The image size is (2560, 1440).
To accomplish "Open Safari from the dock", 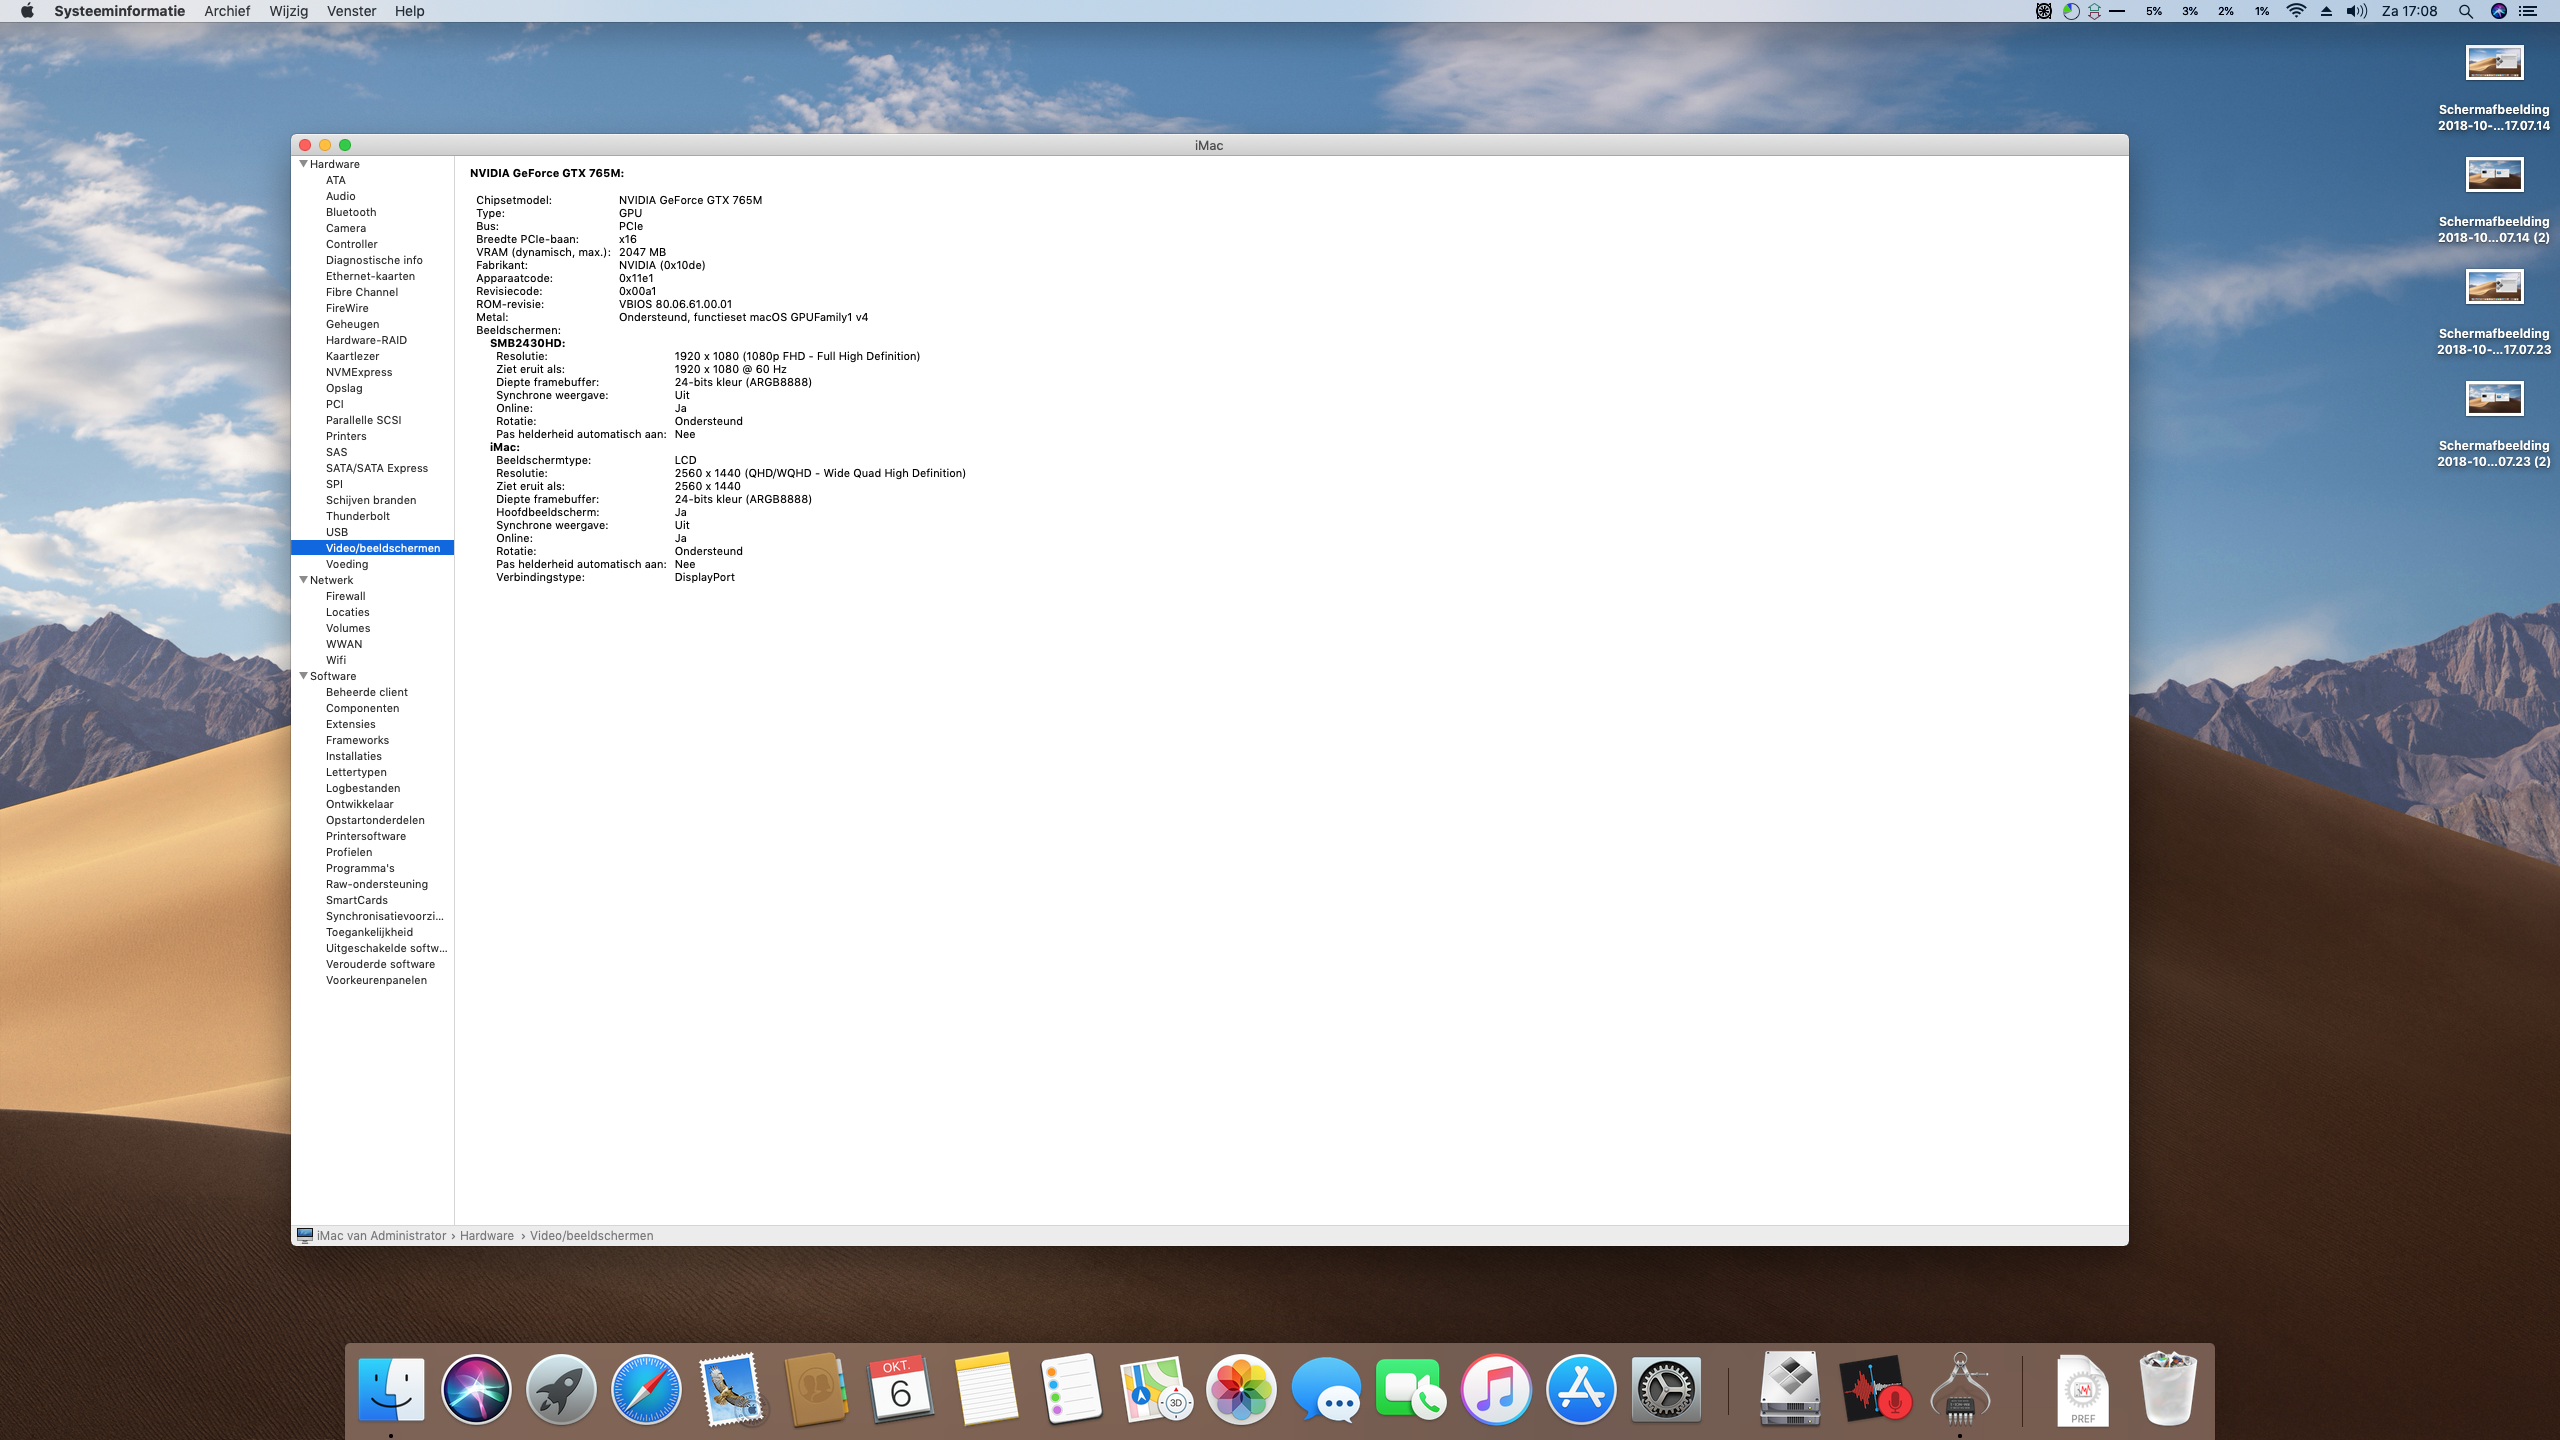I will 646,1390.
